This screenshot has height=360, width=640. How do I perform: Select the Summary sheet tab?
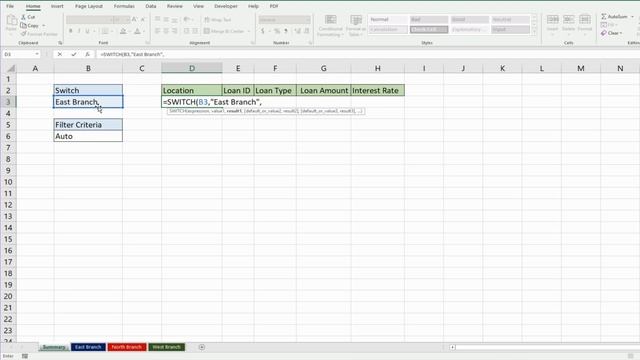tap(54, 347)
